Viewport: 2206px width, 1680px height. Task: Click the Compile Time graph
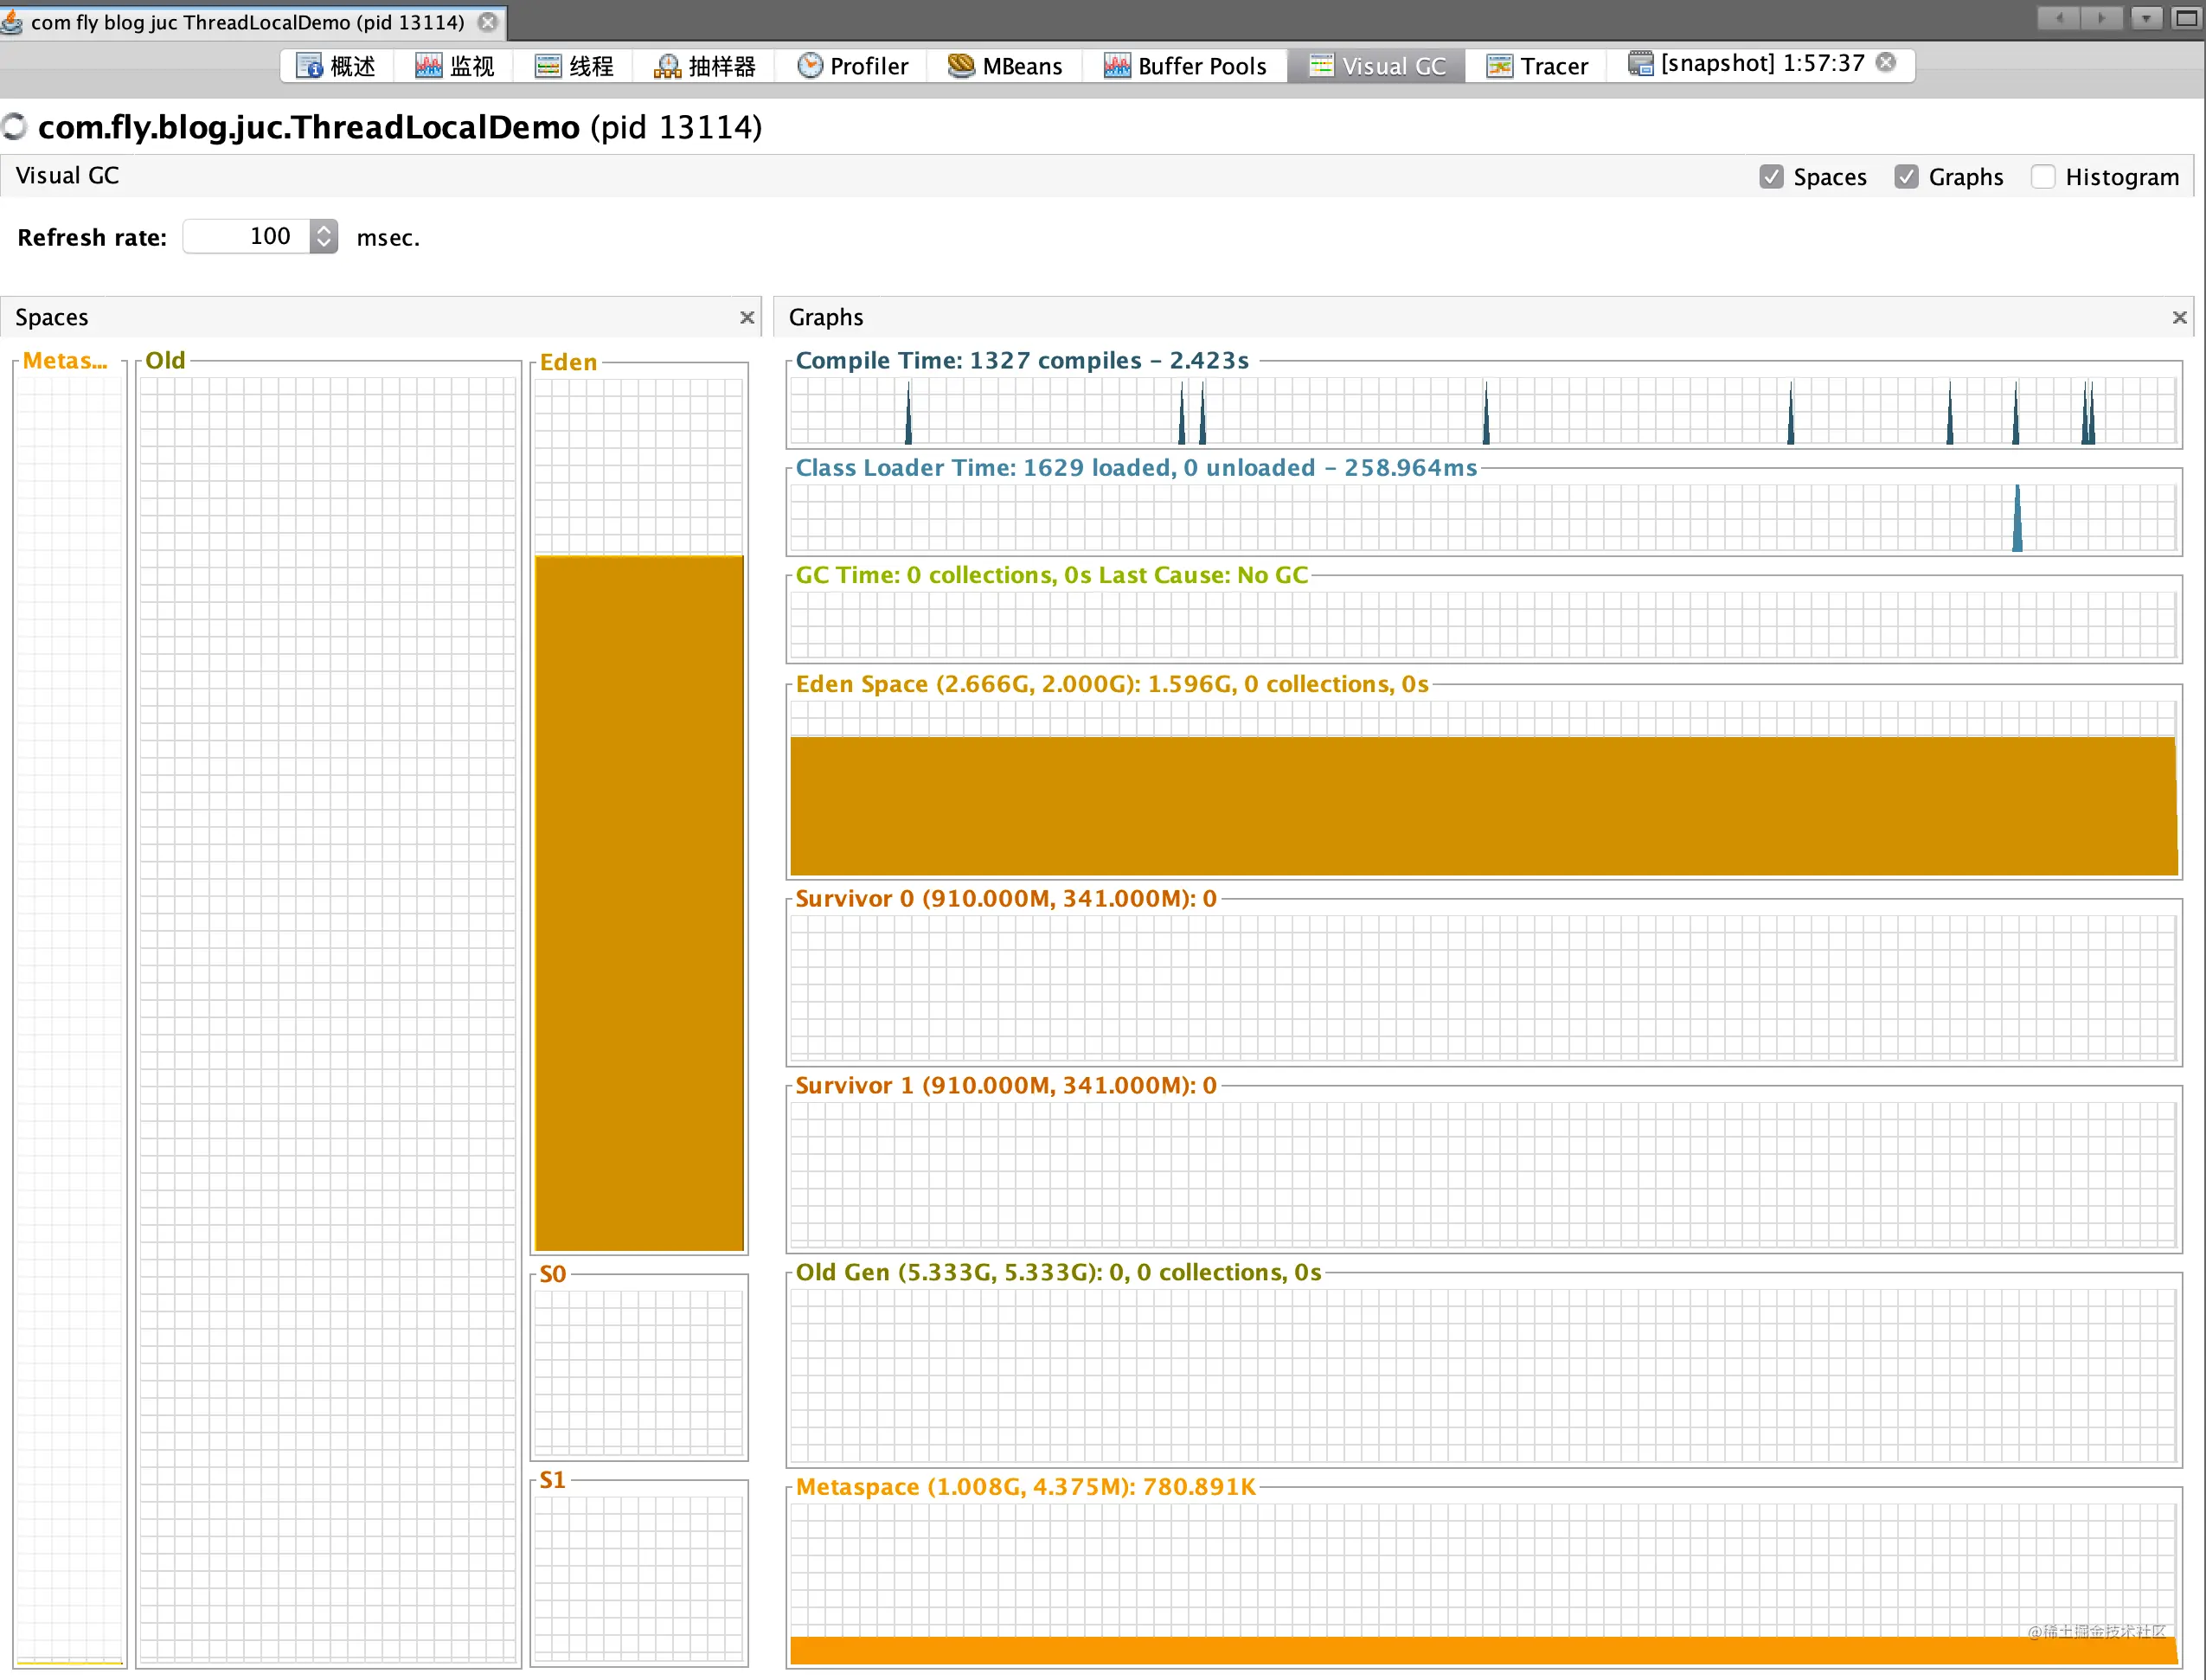point(1483,410)
